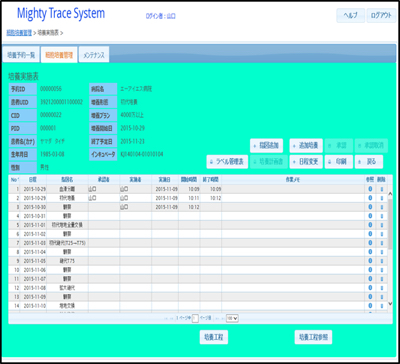Go to the first page of the table pager
400x364 pixels.
[x=166, y=318]
